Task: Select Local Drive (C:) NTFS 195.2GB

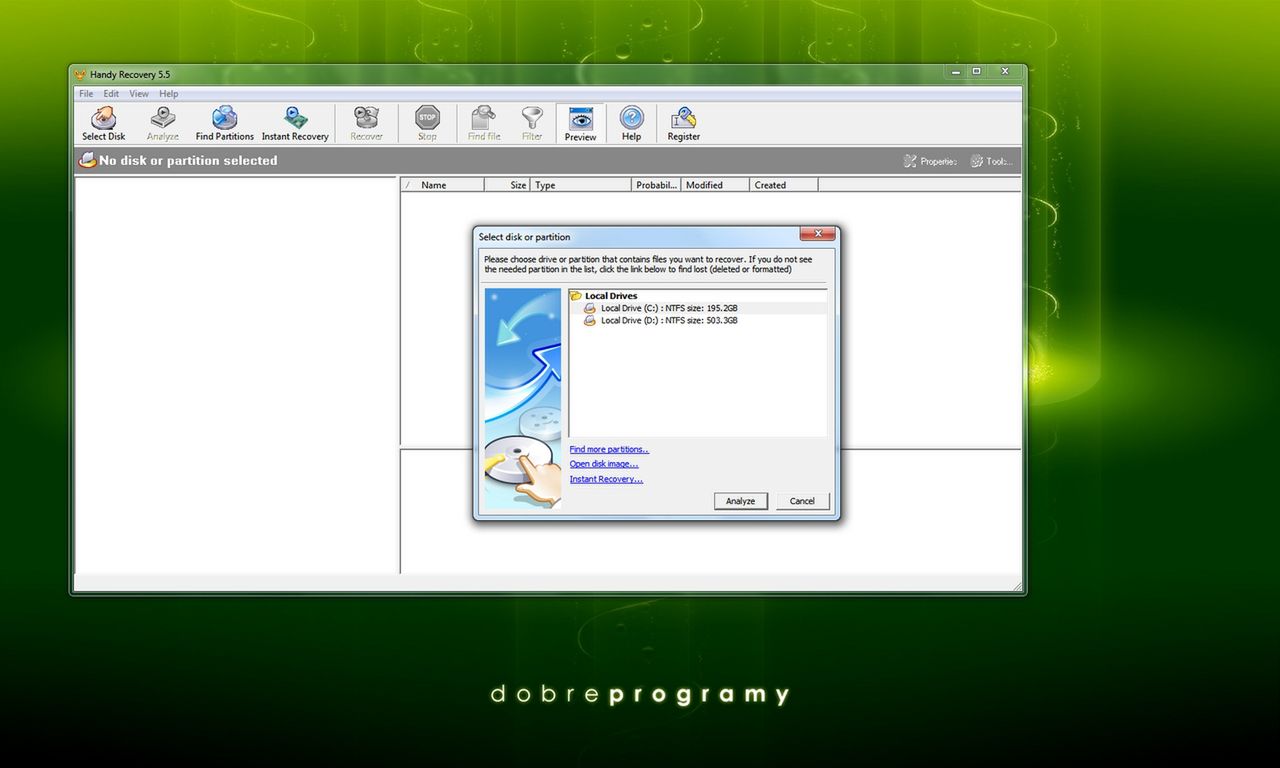Action: pos(669,308)
